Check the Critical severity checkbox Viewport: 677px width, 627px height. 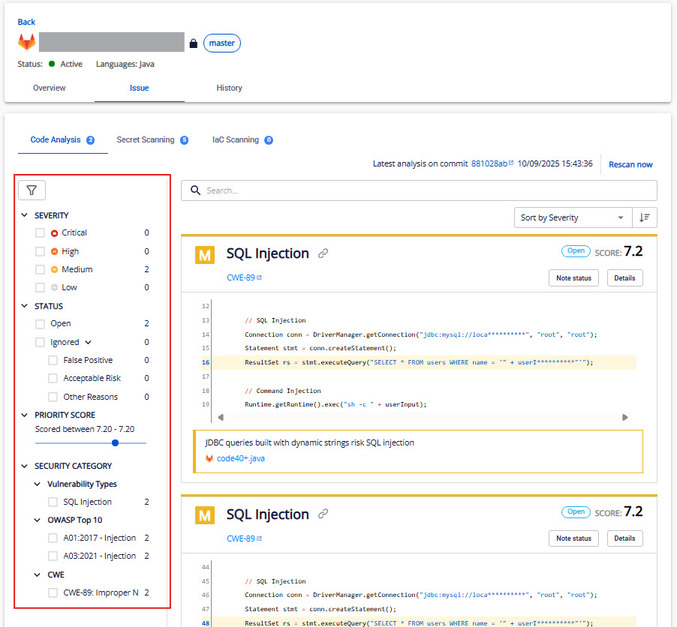(40, 233)
